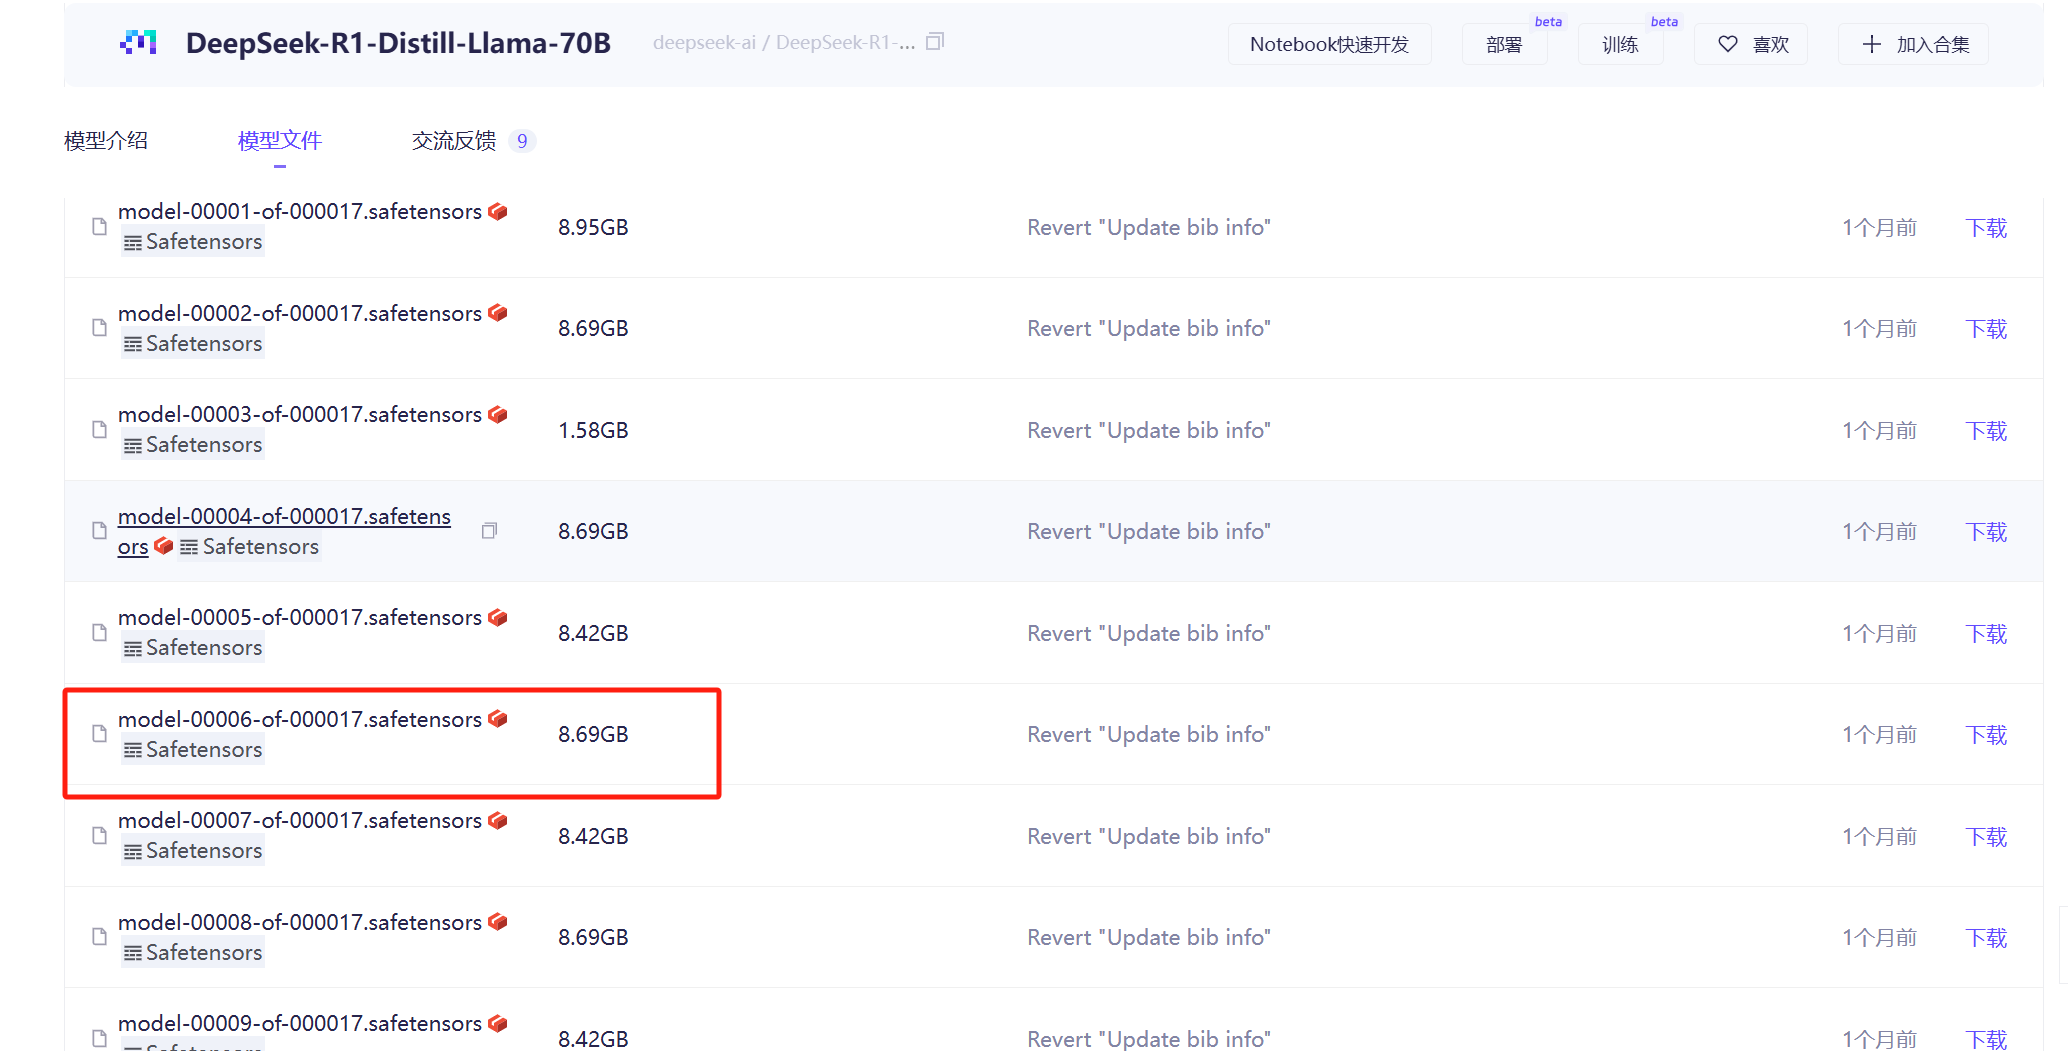Click the red LFS cube icon on model-00009
The height and width of the screenshot is (1051, 2068).
coord(498,1023)
